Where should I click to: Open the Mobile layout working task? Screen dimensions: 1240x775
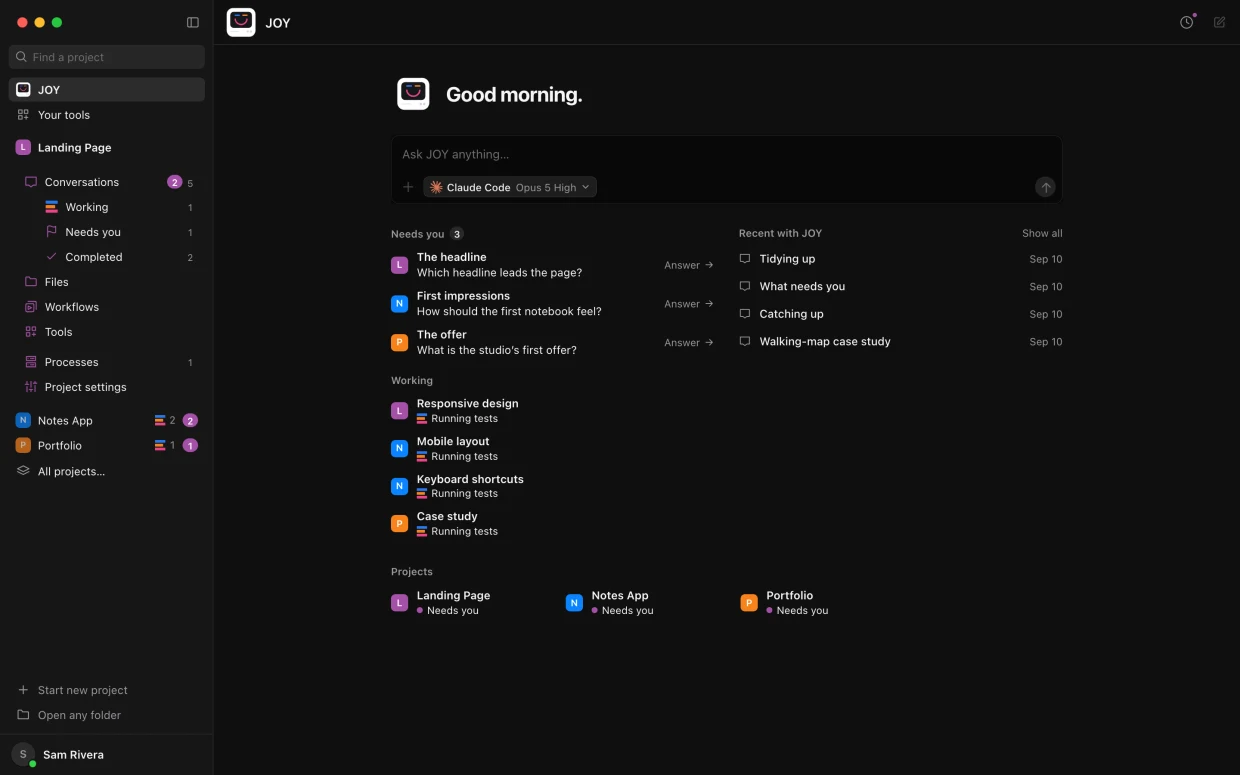(553, 449)
